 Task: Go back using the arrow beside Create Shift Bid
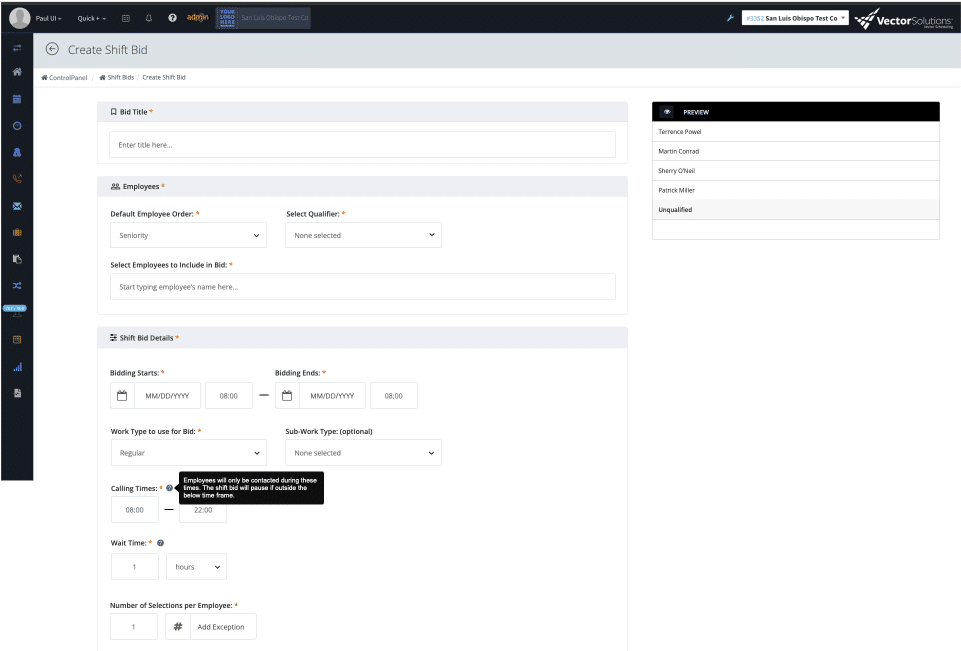[52, 49]
